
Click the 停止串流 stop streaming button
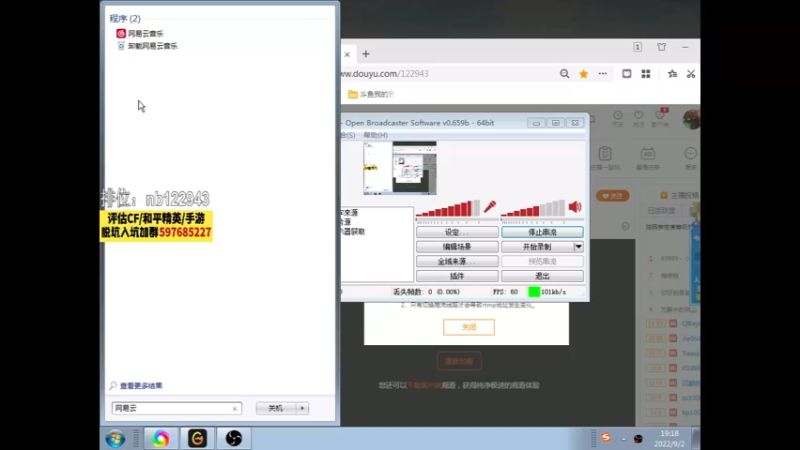[x=542, y=232]
